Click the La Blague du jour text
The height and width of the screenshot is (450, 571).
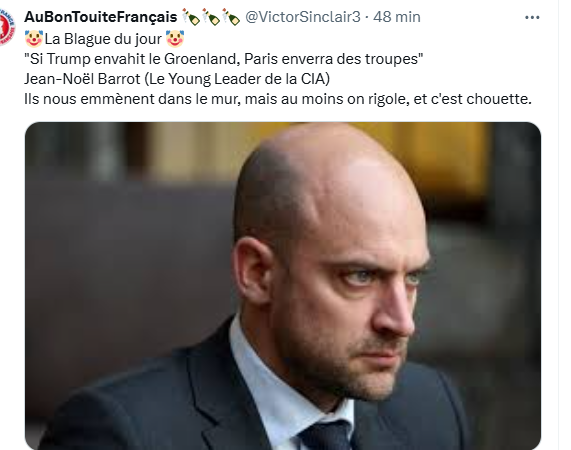coord(103,39)
